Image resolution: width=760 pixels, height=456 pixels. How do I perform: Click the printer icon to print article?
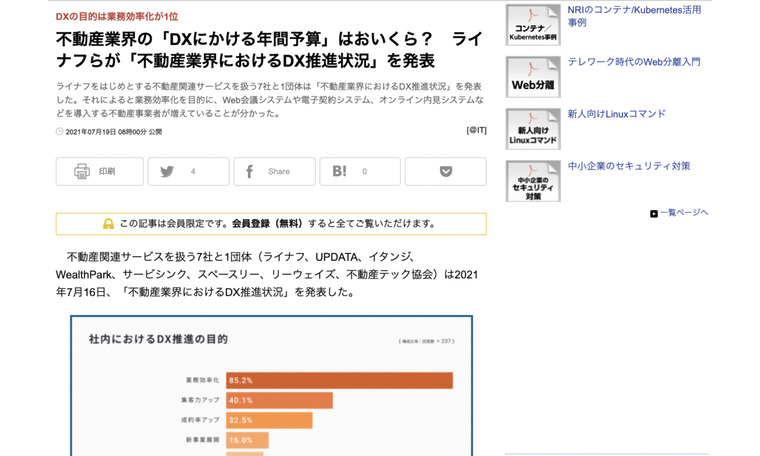point(82,172)
